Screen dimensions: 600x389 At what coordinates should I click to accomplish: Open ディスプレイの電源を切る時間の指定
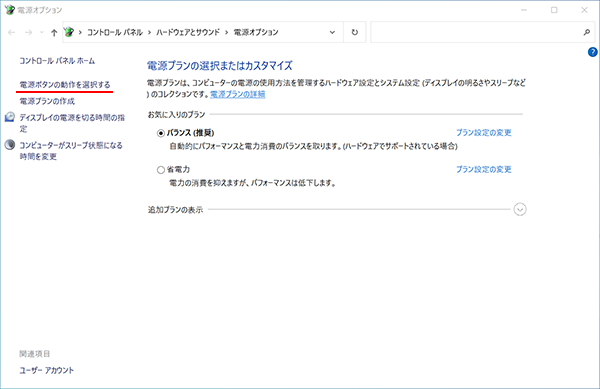click(x=72, y=123)
